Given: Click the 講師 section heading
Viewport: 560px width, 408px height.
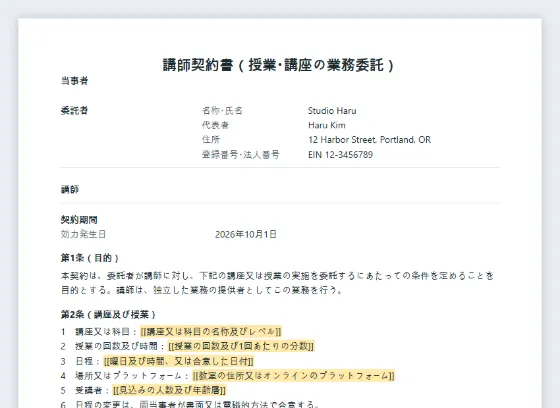Looking at the screenshot, I should (x=70, y=189).
